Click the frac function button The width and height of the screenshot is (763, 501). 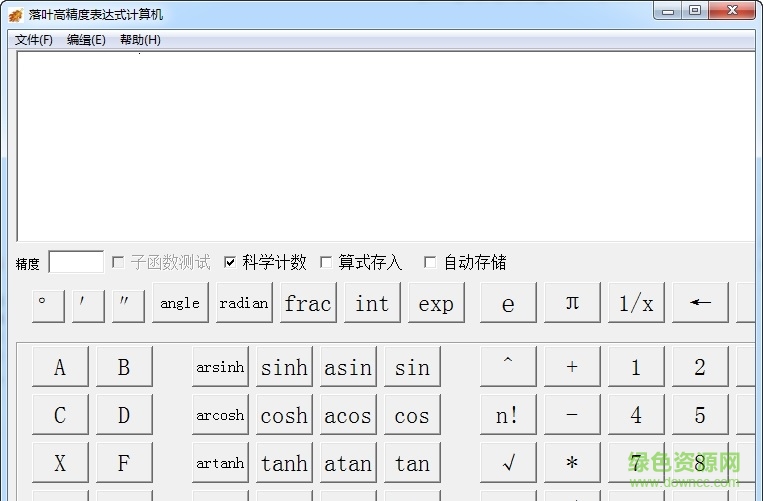[x=308, y=302]
